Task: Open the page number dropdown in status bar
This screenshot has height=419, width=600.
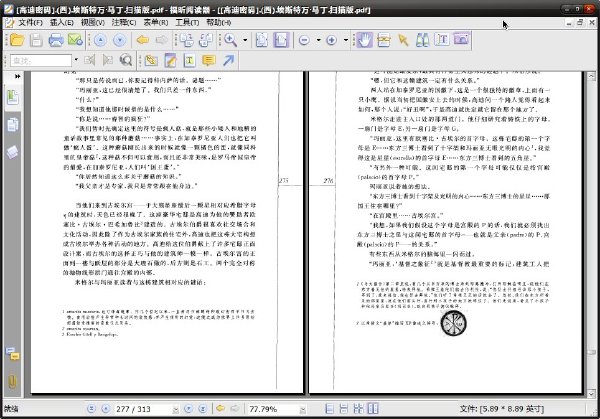Action: coord(175,409)
